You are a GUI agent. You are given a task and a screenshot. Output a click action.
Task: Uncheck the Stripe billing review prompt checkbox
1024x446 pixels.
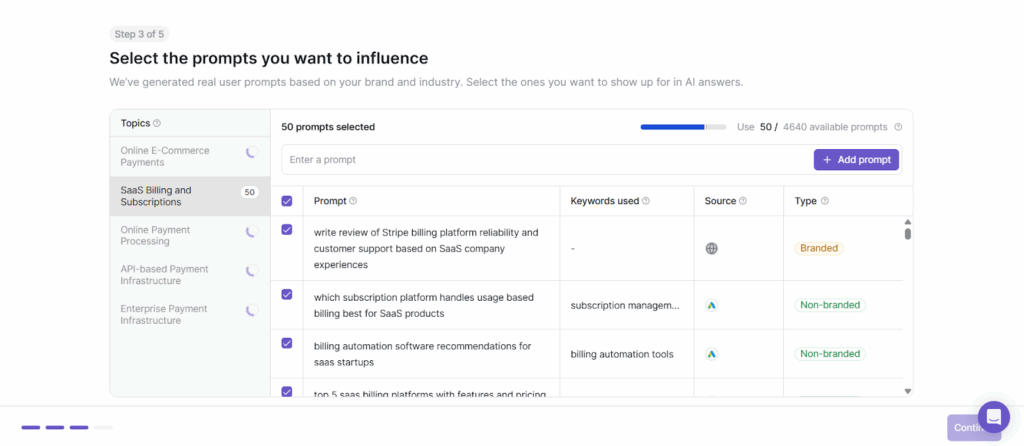(287, 230)
